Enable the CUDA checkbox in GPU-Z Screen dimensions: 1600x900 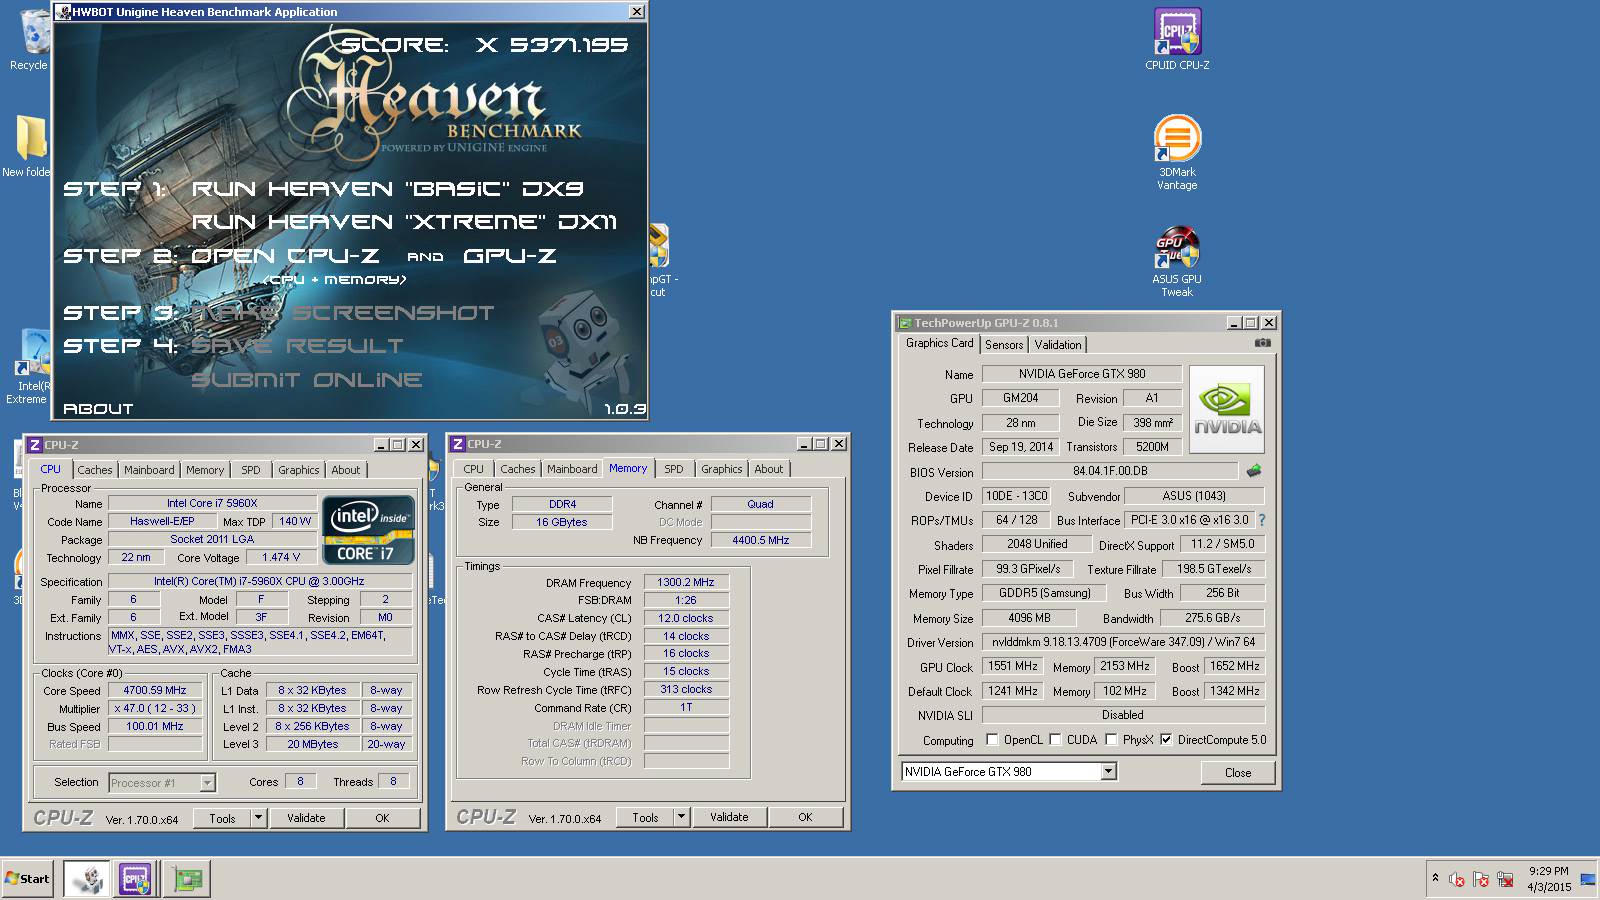click(1055, 740)
